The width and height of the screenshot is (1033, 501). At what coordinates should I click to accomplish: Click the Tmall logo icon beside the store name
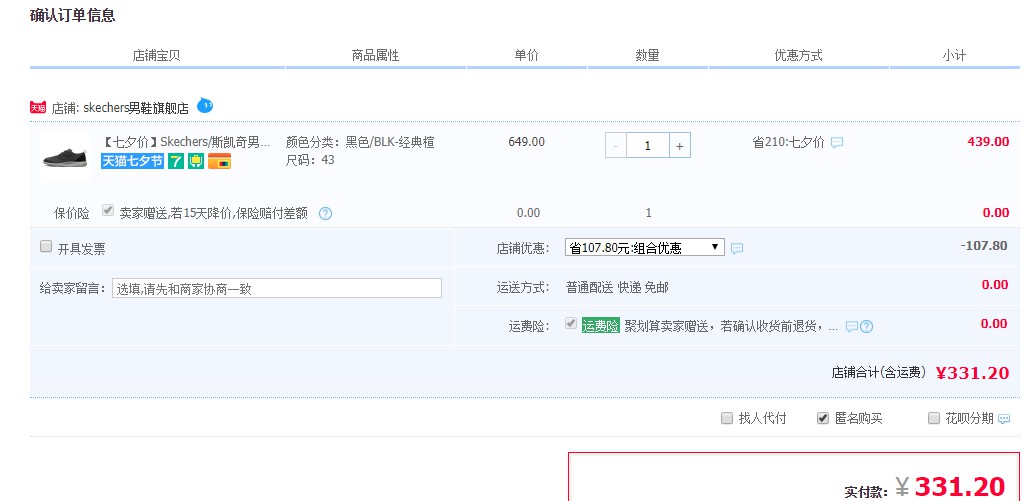(38, 107)
